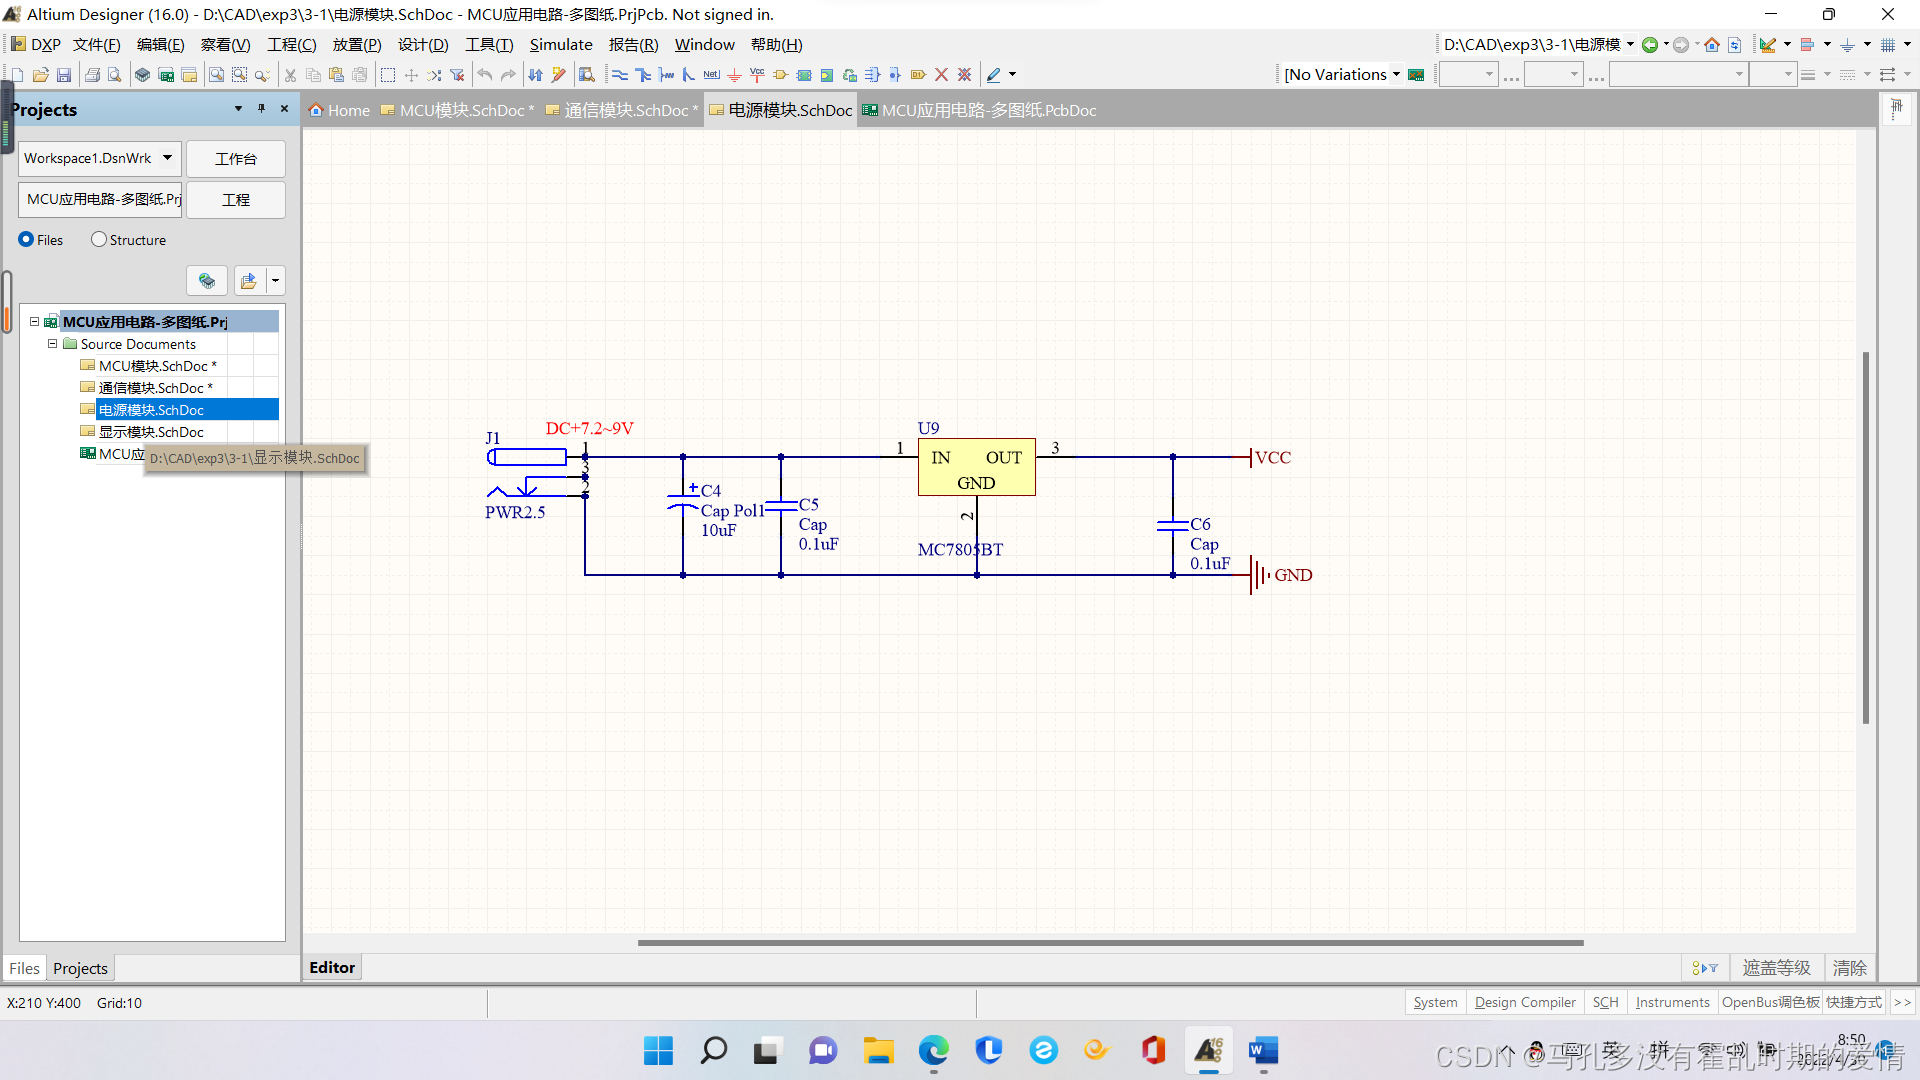Click the 工作台 button
Image resolution: width=1920 pixels, height=1080 pixels.
pyautogui.click(x=236, y=159)
